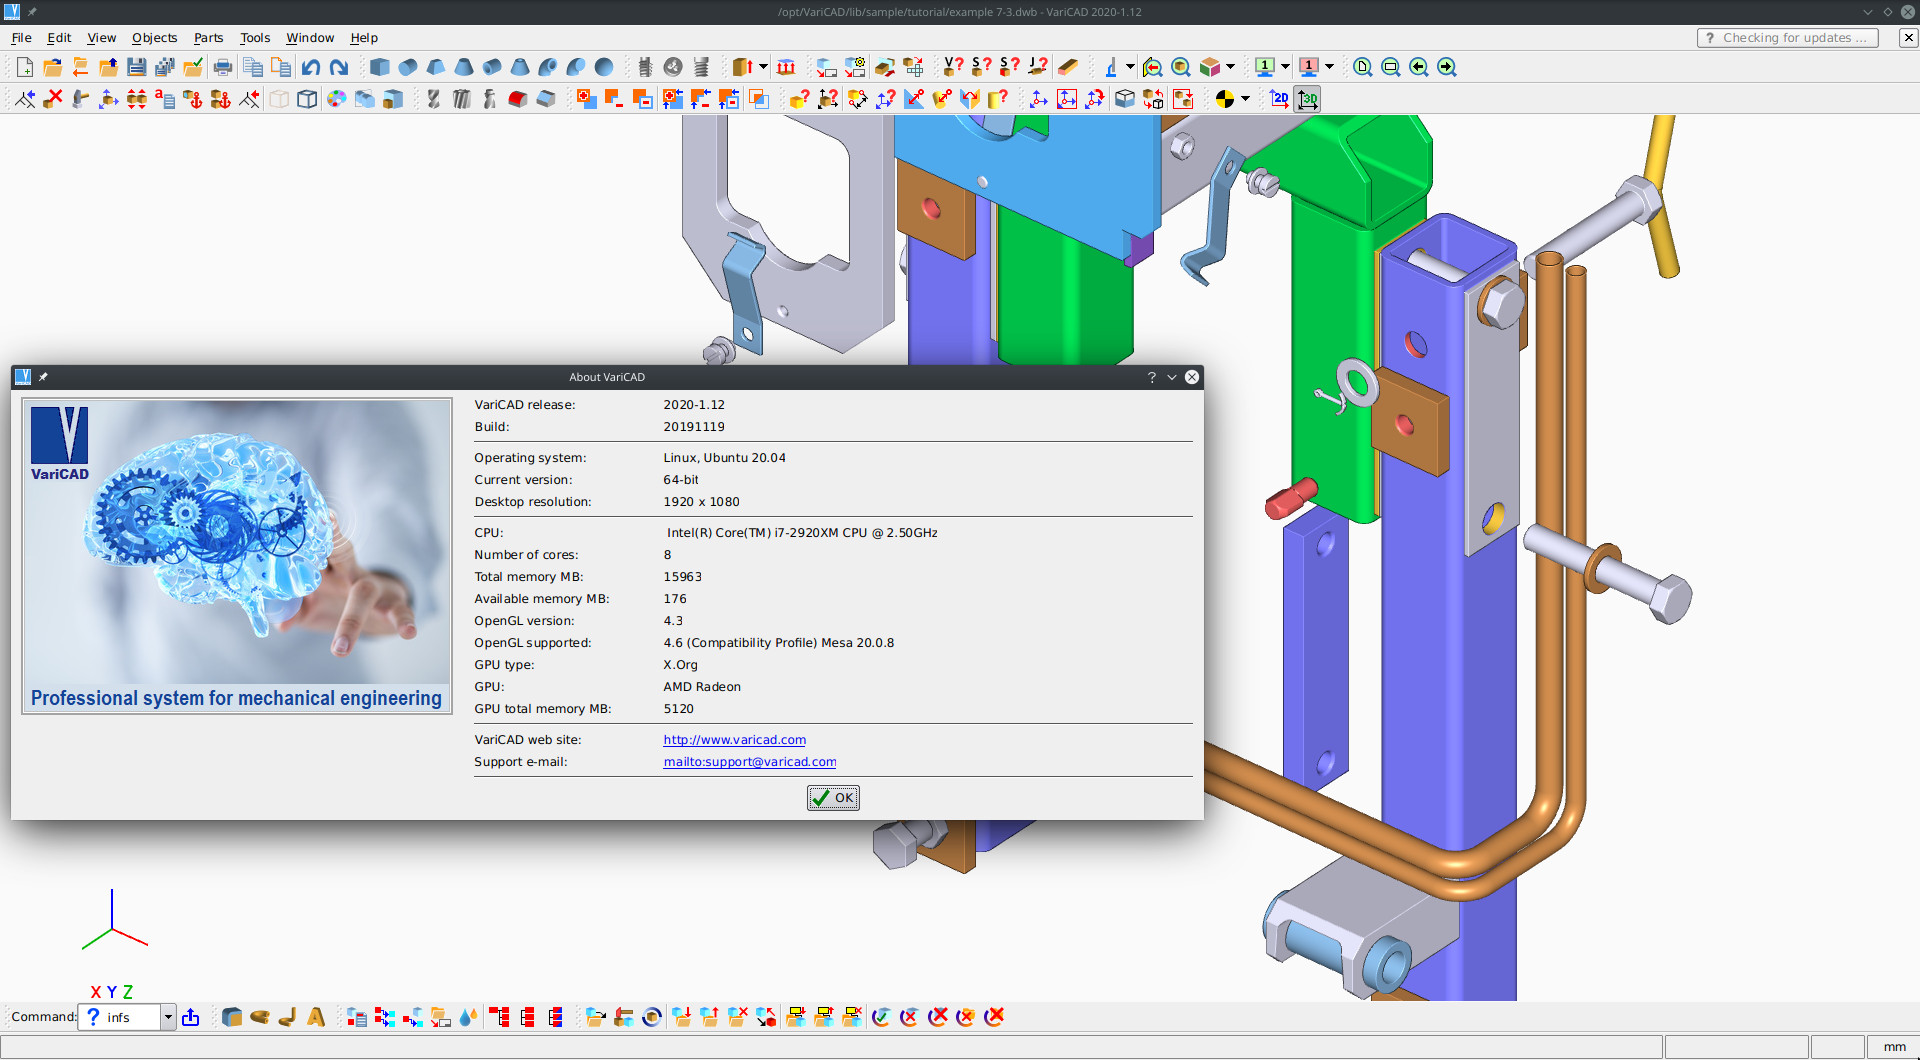Expand the measurement tool dropdown arrow
This screenshot has height=1060, width=1920.
(1130, 67)
